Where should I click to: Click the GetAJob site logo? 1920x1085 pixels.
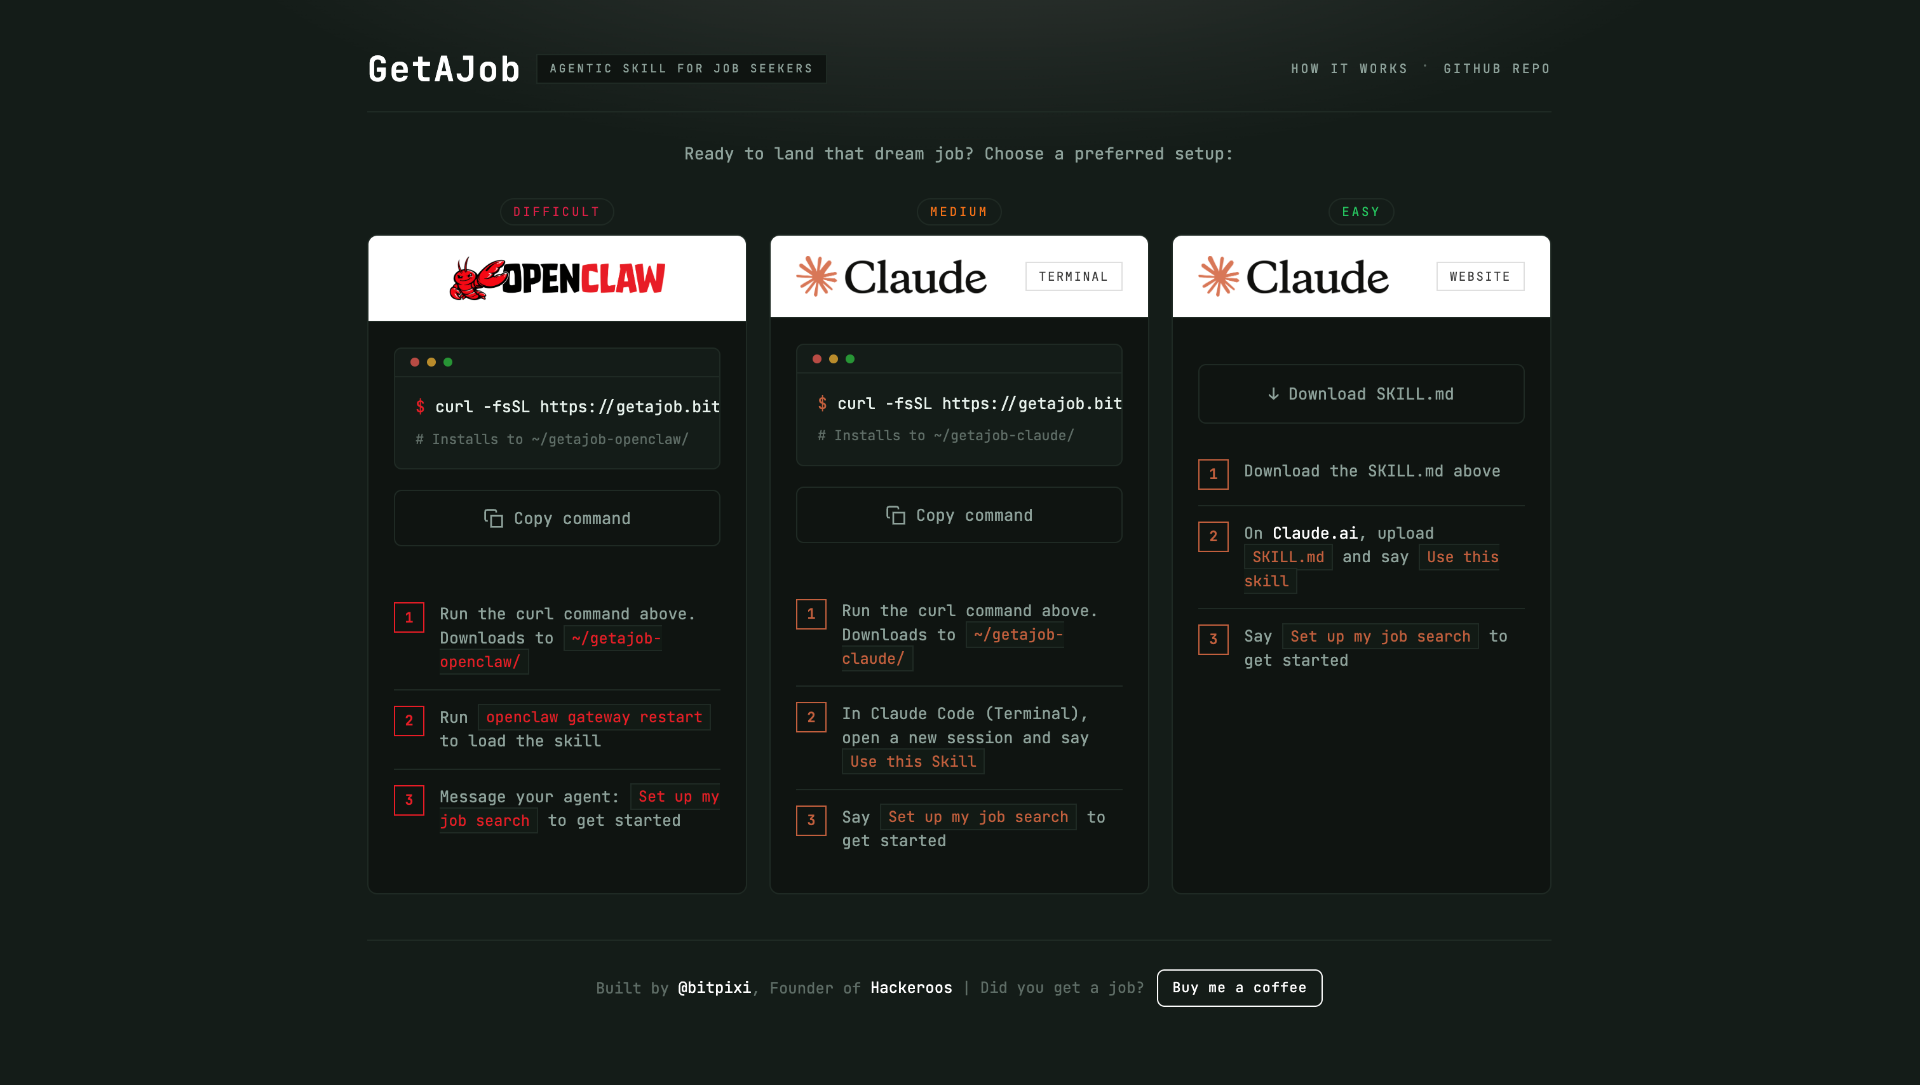coord(444,69)
